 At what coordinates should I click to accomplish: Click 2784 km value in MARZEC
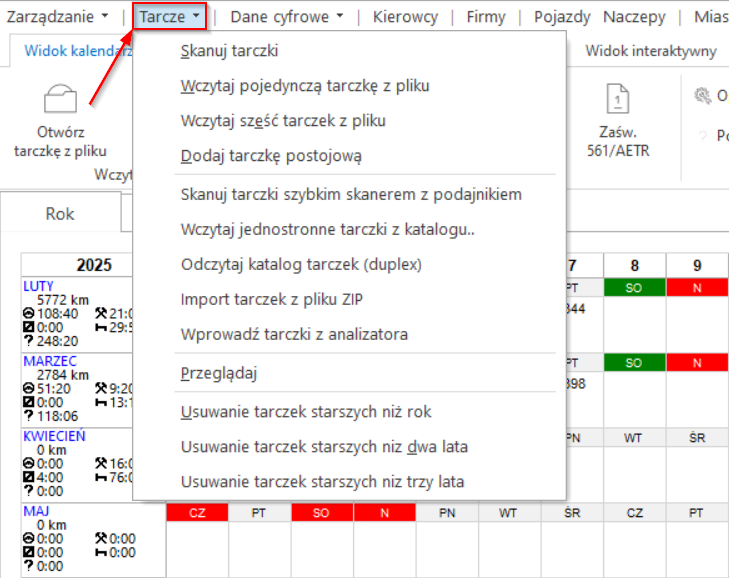click(63, 375)
